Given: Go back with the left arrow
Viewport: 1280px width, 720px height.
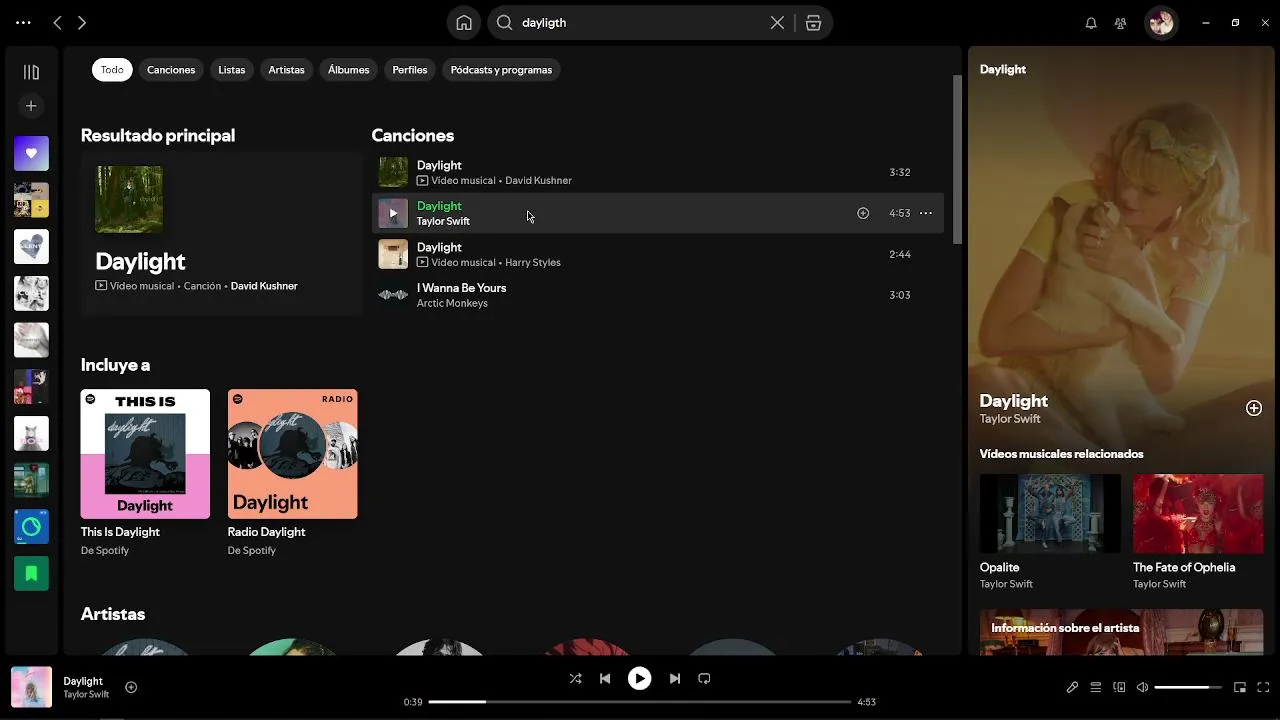Looking at the screenshot, I should point(57,22).
